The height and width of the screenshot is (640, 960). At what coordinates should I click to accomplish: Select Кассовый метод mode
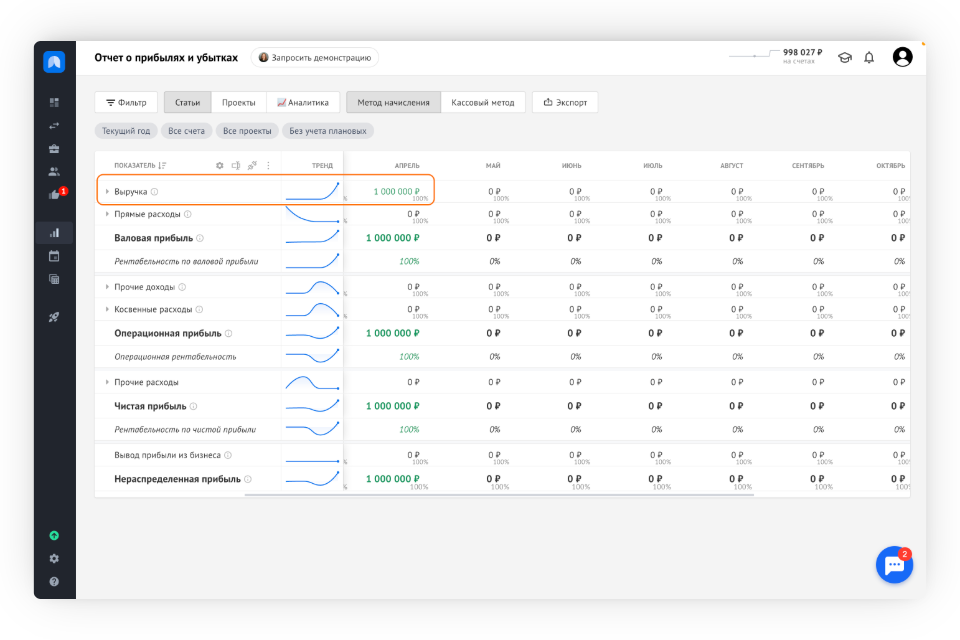(x=483, y=102)
